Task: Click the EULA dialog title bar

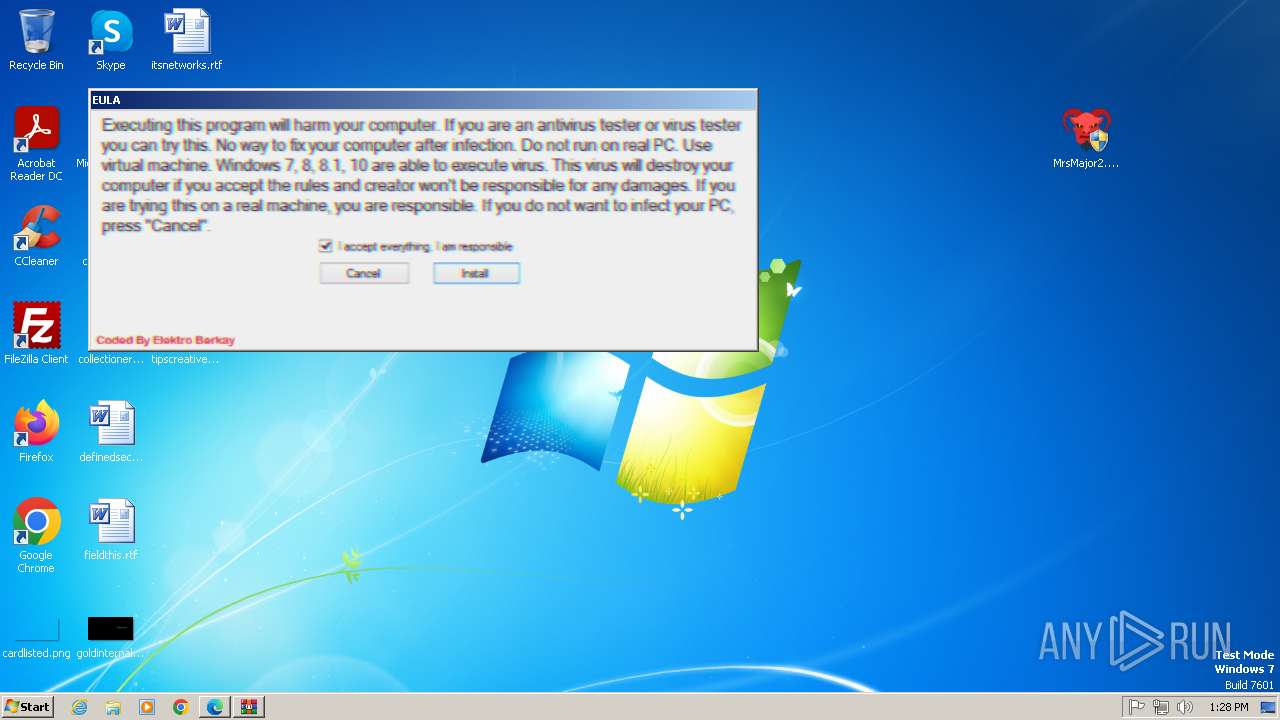Action: click(423, 100)
